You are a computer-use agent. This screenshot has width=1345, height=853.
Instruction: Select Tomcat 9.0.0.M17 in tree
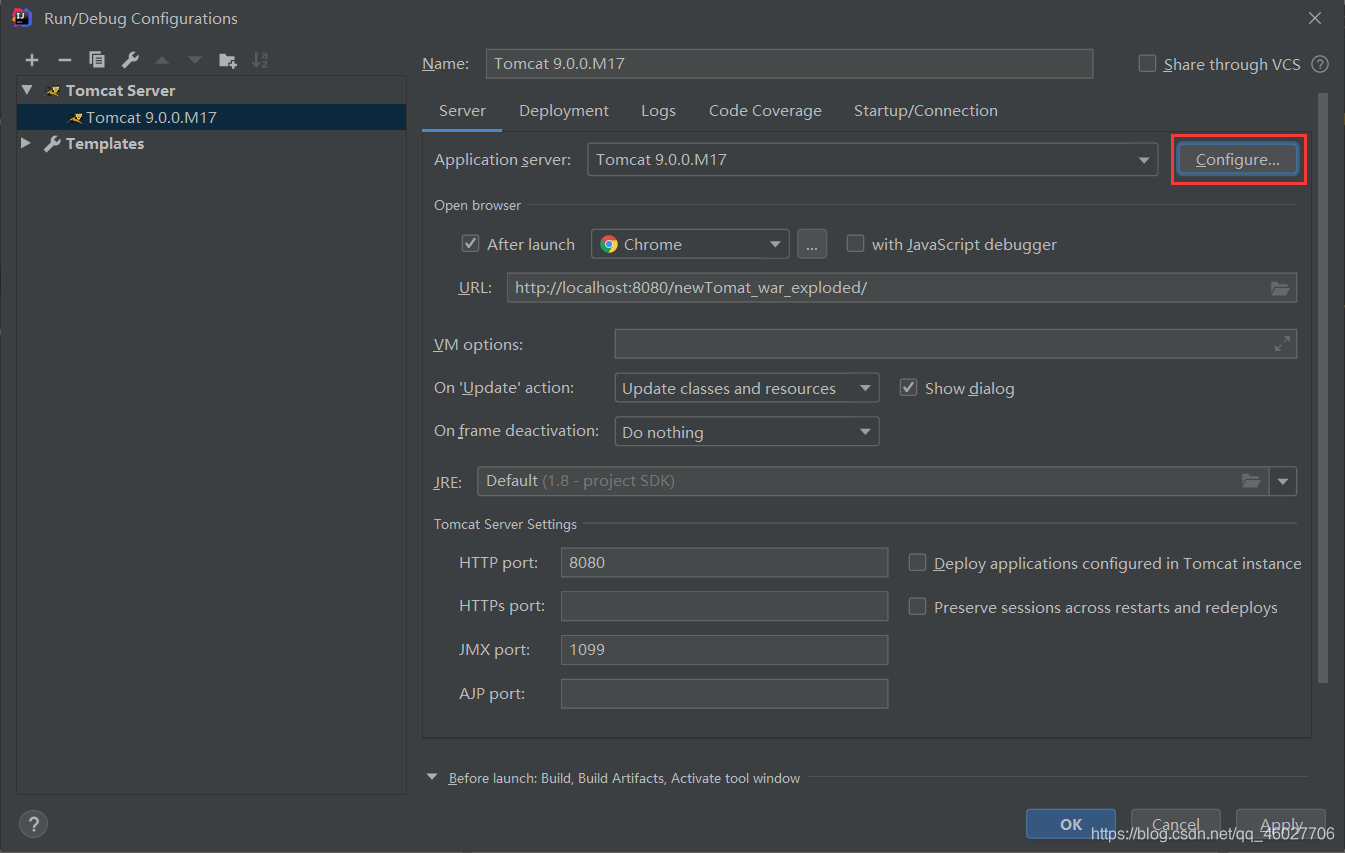(211, 117)
